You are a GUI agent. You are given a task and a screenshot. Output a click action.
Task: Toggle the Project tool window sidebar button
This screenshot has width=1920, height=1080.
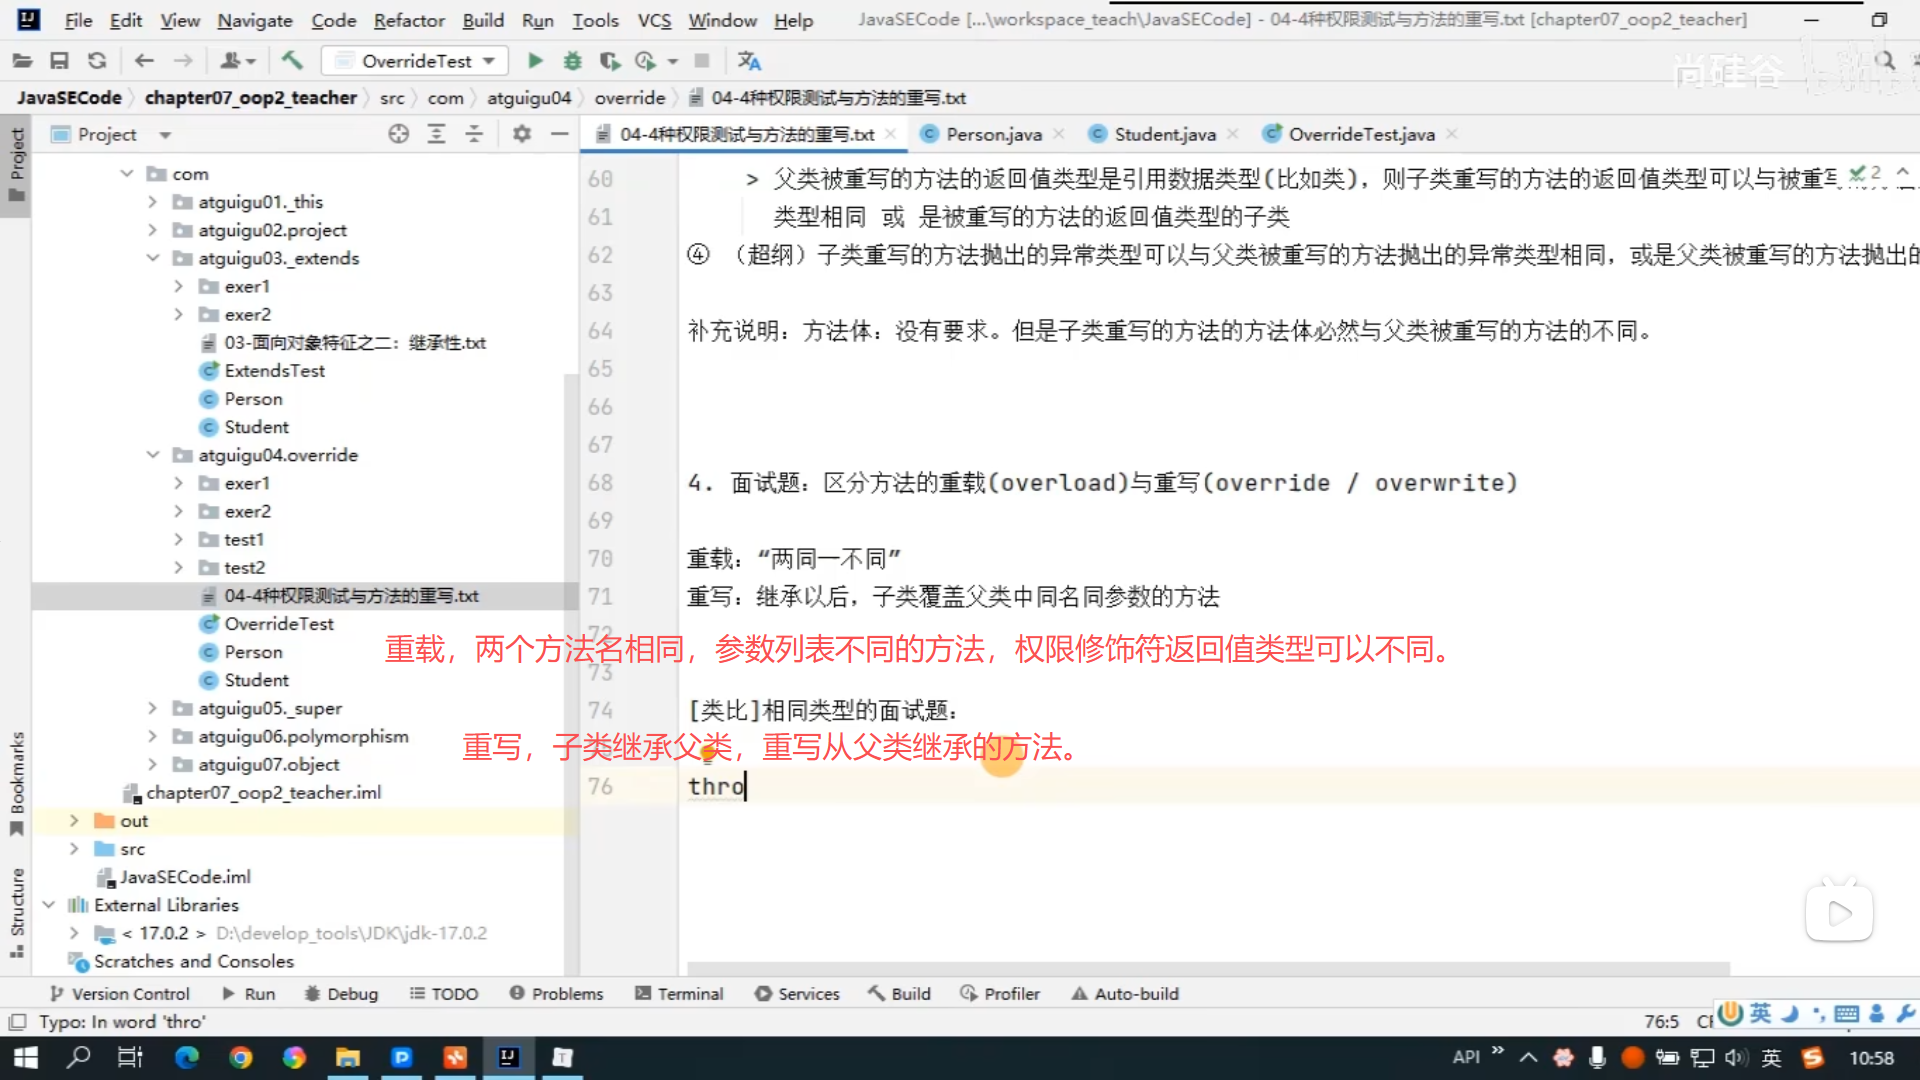tap(16, 164)
